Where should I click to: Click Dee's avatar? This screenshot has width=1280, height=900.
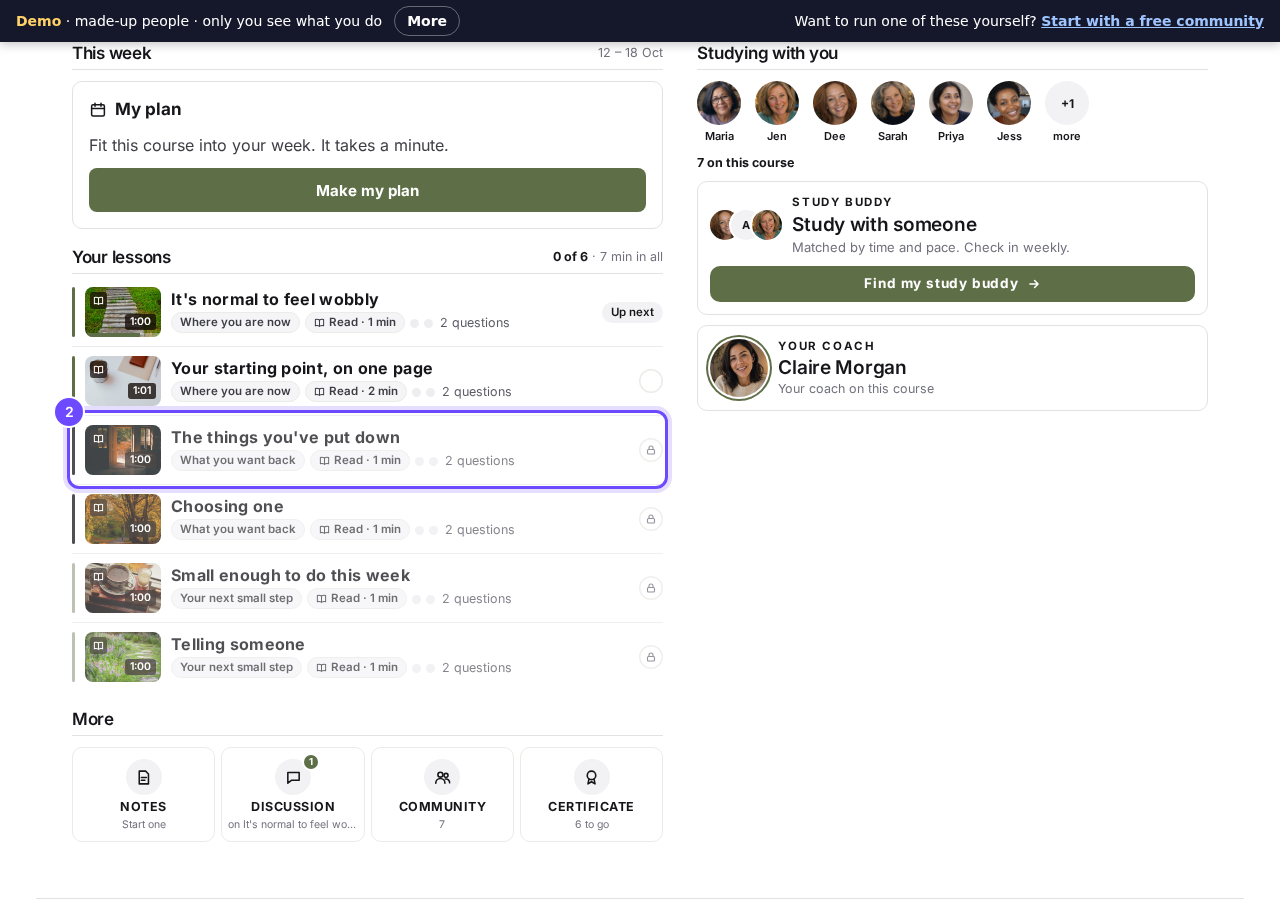[835, 103]
